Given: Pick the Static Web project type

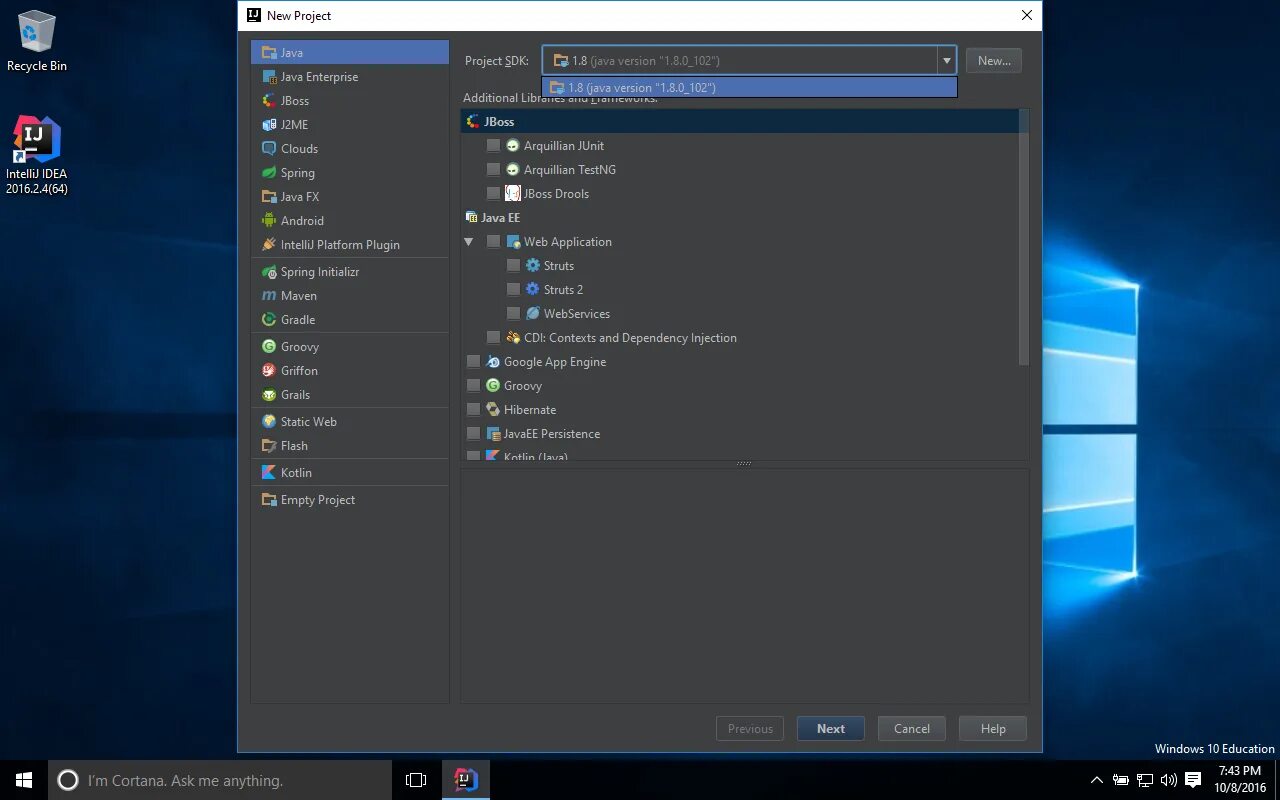Looking at the screenshot, I should (x=350, y=421).
